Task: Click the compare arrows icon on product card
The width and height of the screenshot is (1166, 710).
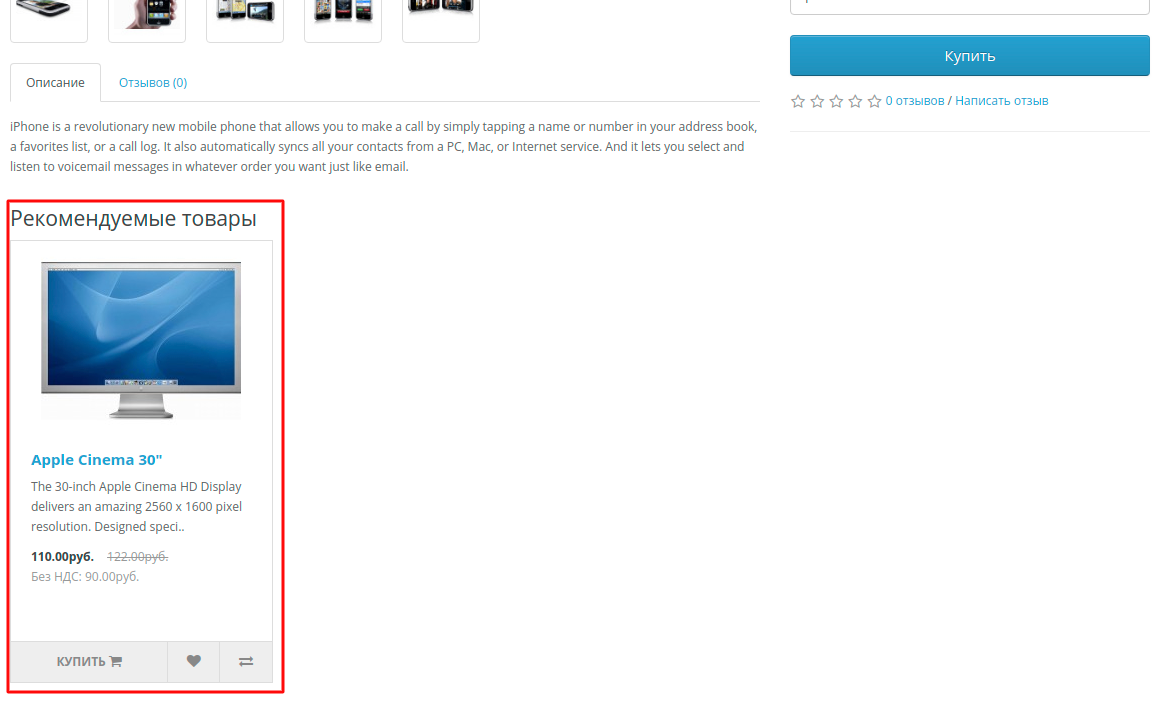Action: 246,661
